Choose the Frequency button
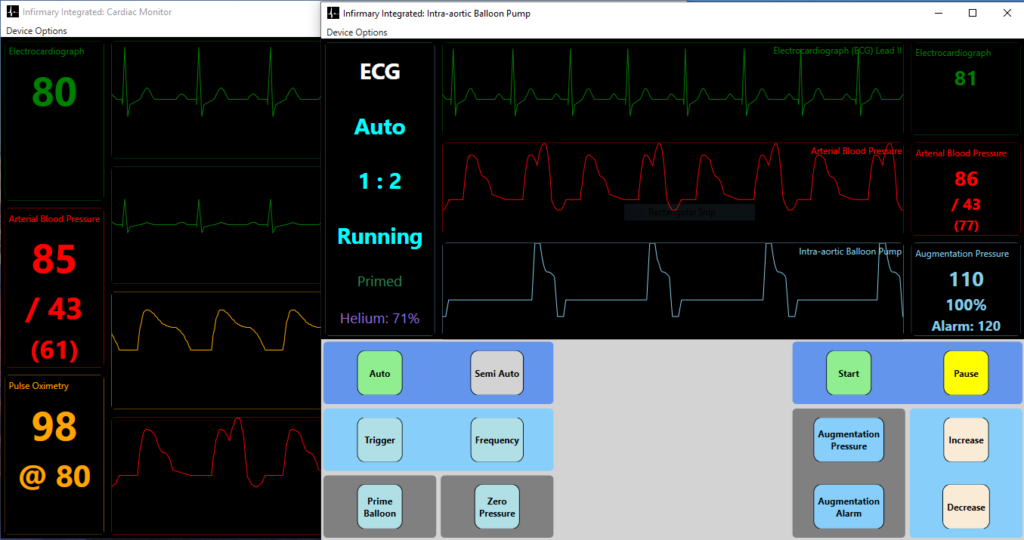The height and width of the screenshot is (540, 1024). click(496, 440)
